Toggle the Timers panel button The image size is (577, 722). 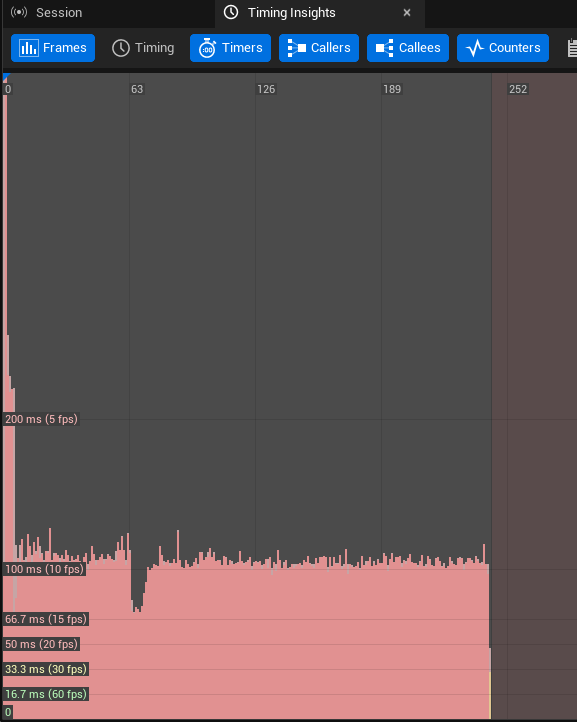coord(230,48)
